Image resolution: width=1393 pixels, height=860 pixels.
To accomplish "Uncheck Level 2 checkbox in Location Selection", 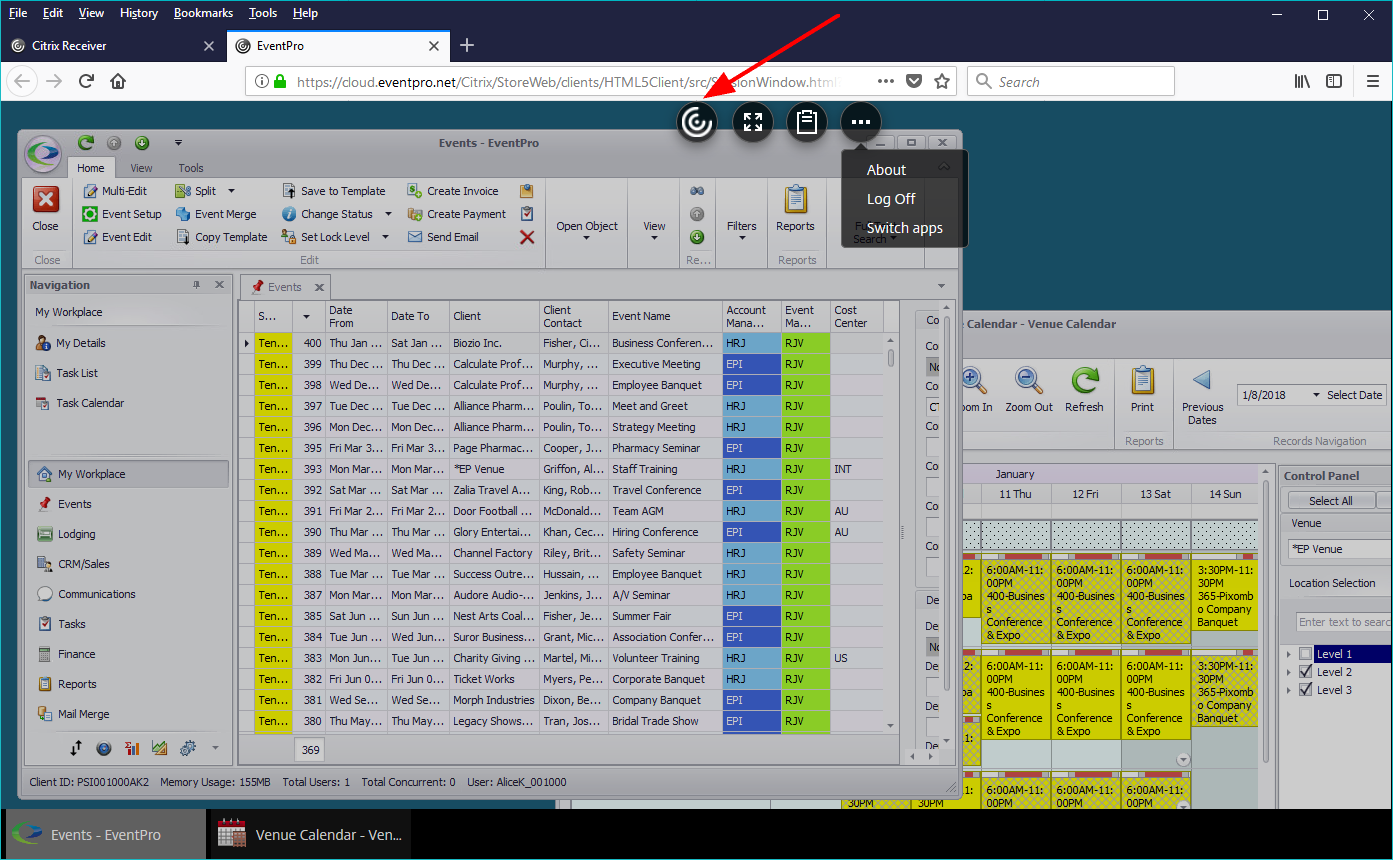I will click(1305, 672).
